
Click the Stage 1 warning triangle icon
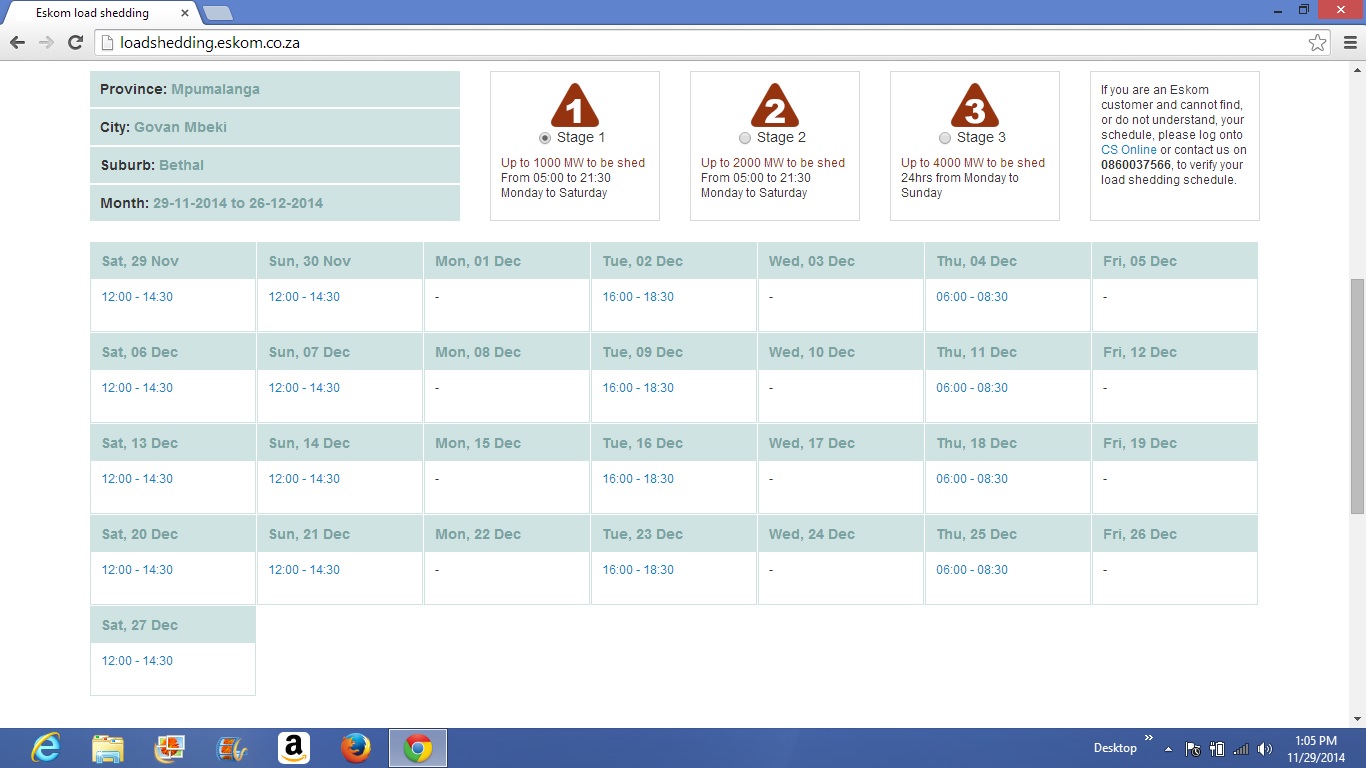(x=575, y=105)
